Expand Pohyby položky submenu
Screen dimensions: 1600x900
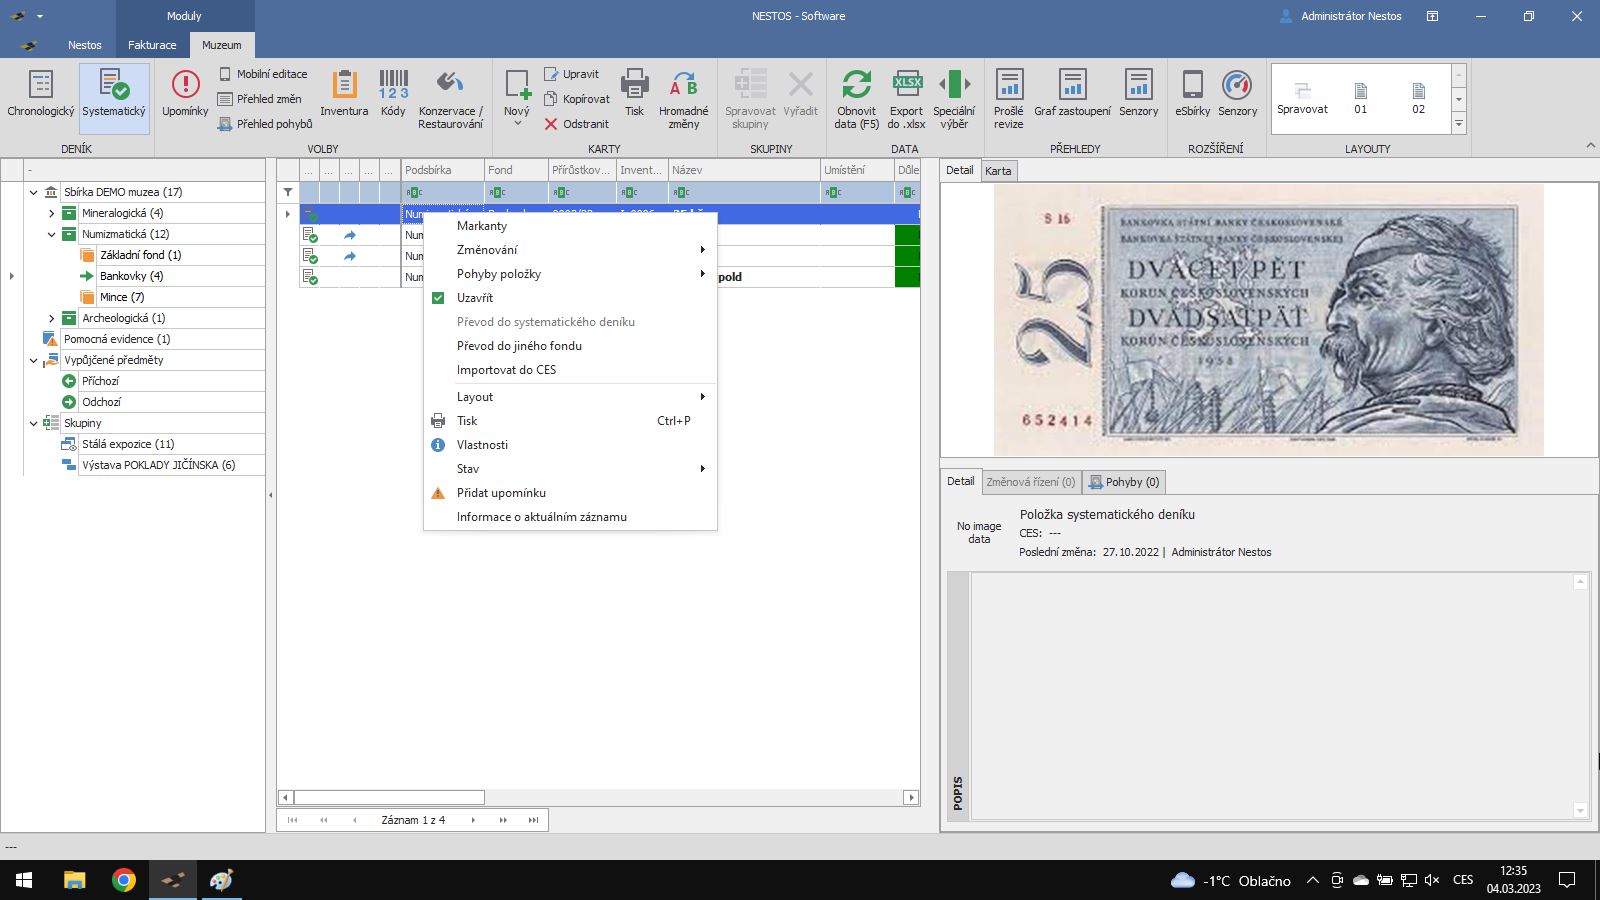click(570, 274)
